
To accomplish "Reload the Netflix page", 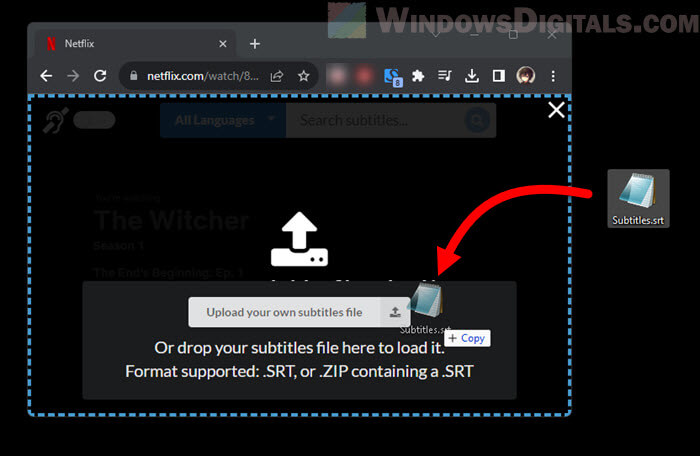I will 100,76.
